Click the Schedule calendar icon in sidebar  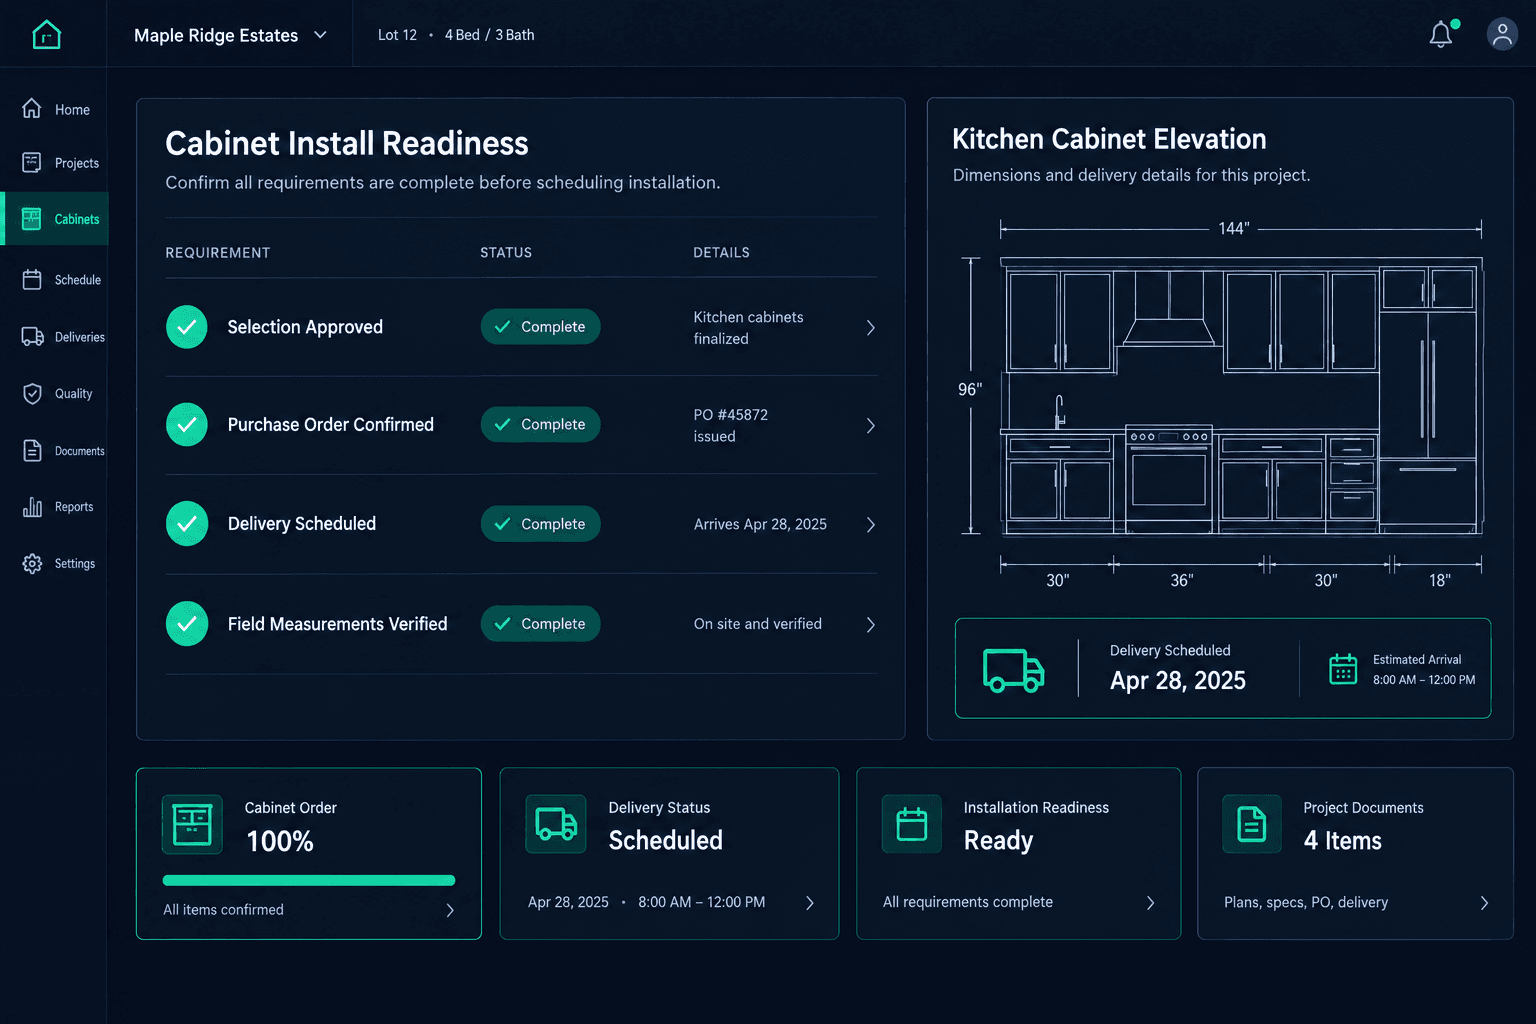click(x=32, y=280)
